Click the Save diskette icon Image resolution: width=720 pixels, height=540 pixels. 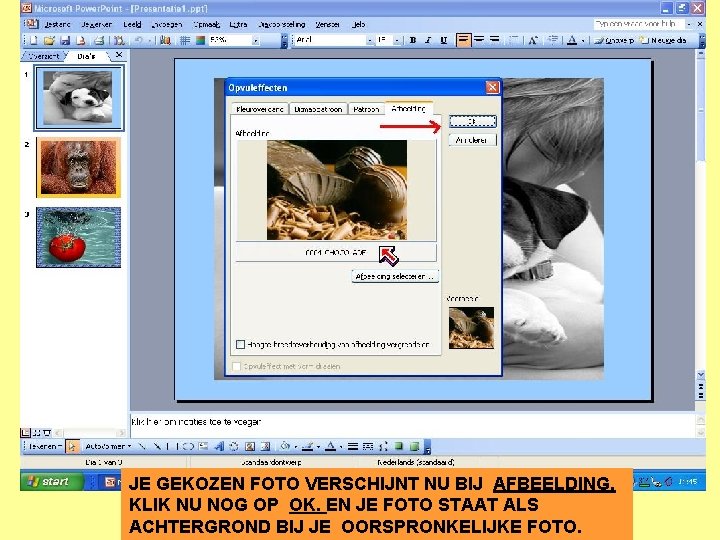(x=65, y=40)
